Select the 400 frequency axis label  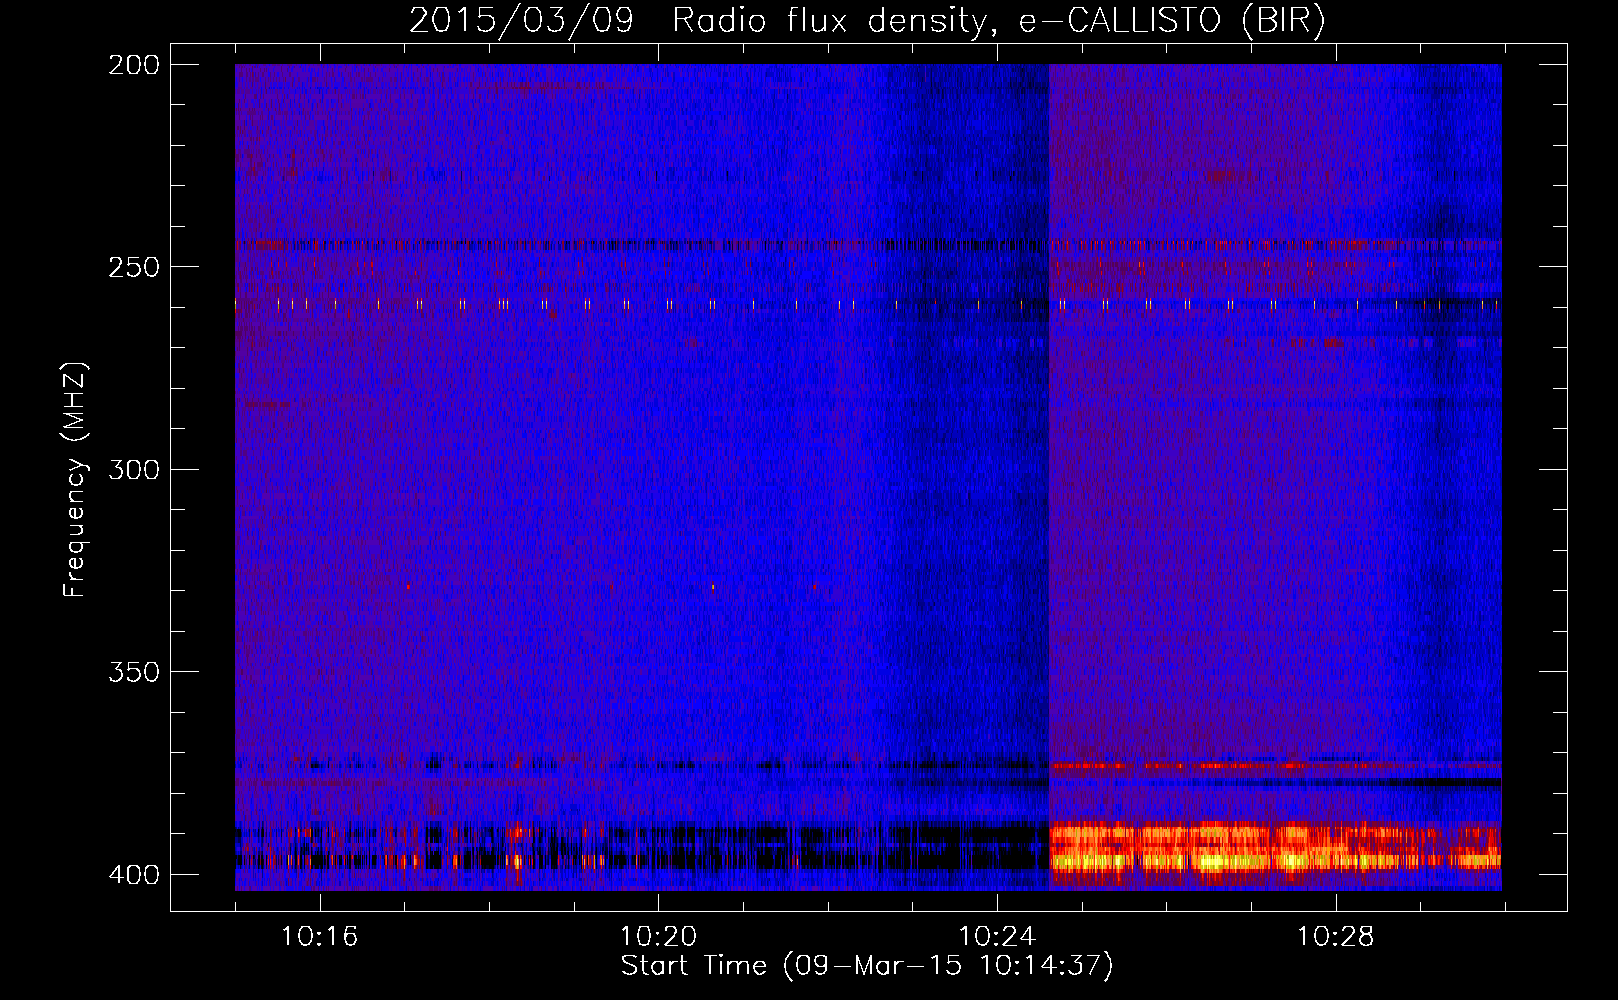click(x=133, y=875)
